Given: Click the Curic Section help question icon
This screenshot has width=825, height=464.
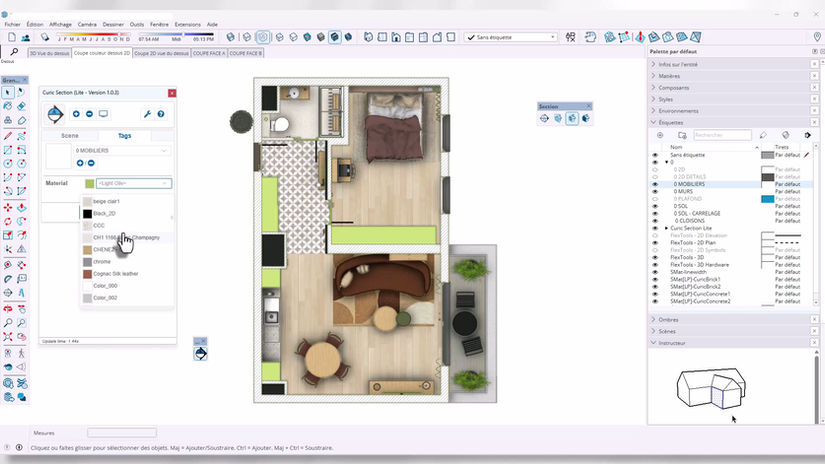Looking at the screenshot, I should [x=161, y=114].
